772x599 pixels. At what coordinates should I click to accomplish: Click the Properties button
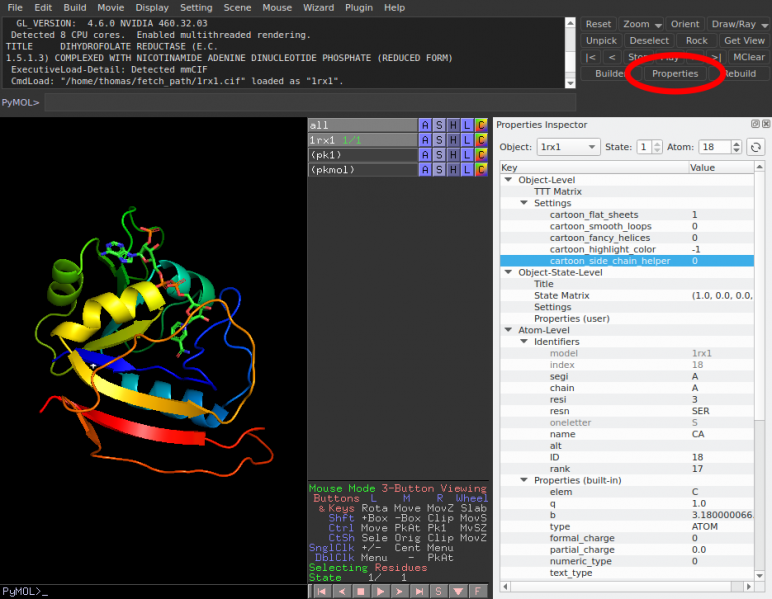(x=674, y=74)
